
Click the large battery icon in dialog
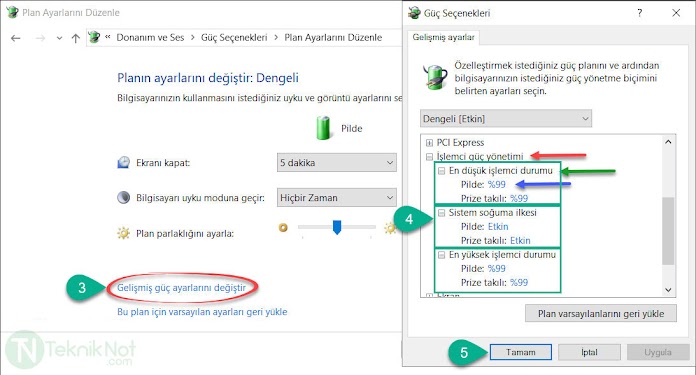click(x=435, y=76)
